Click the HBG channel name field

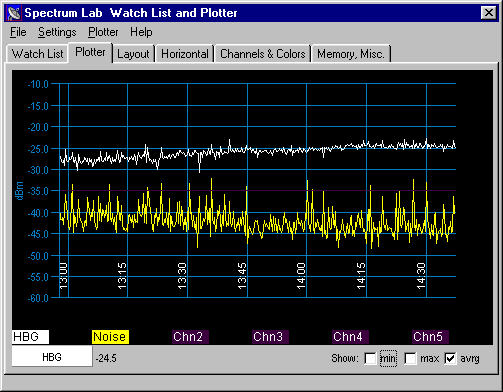click(52, 357)
